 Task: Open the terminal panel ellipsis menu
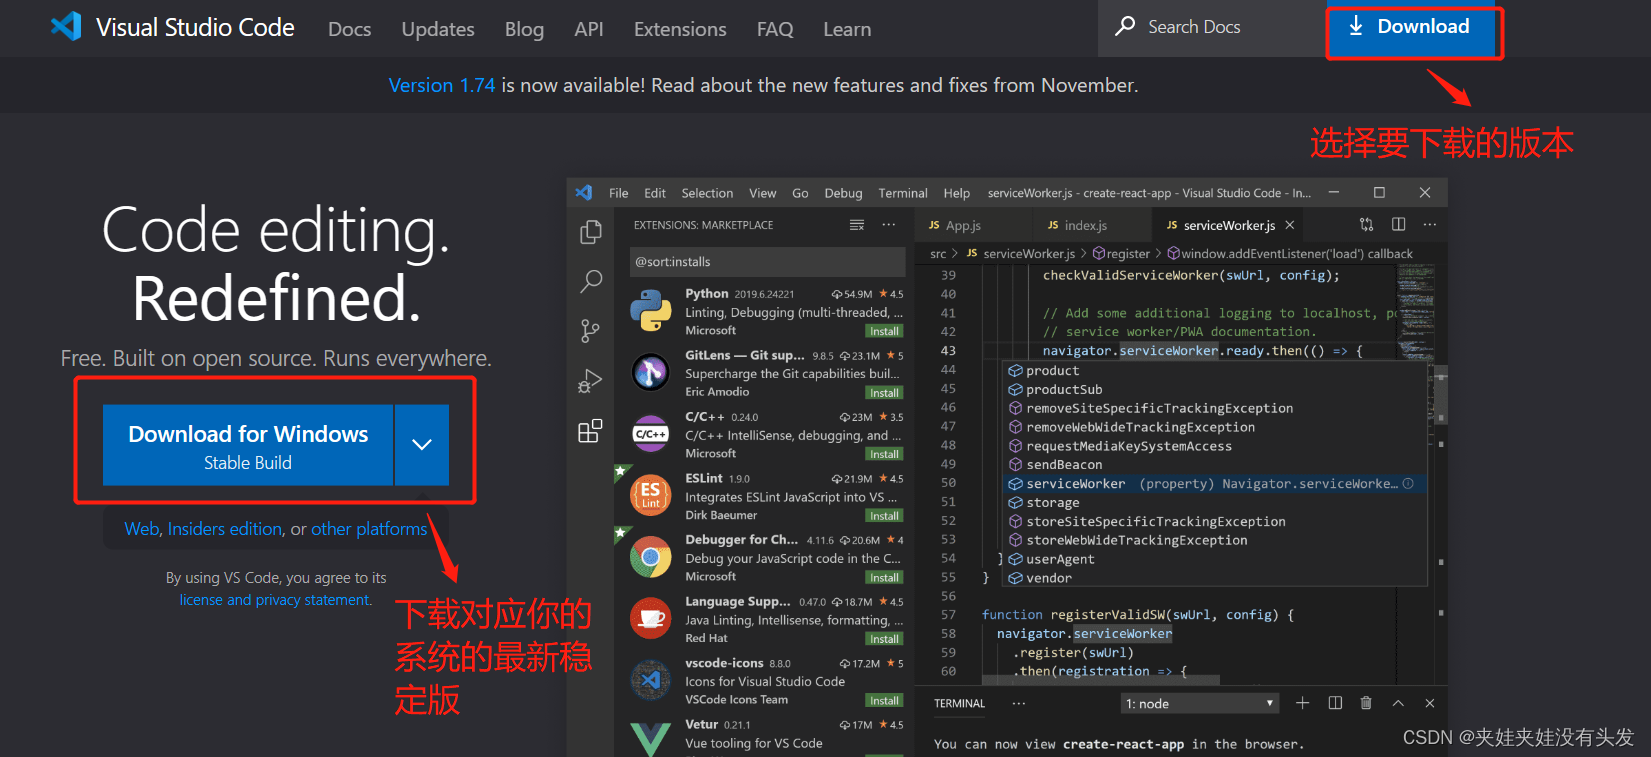(x=1019, y=703)
